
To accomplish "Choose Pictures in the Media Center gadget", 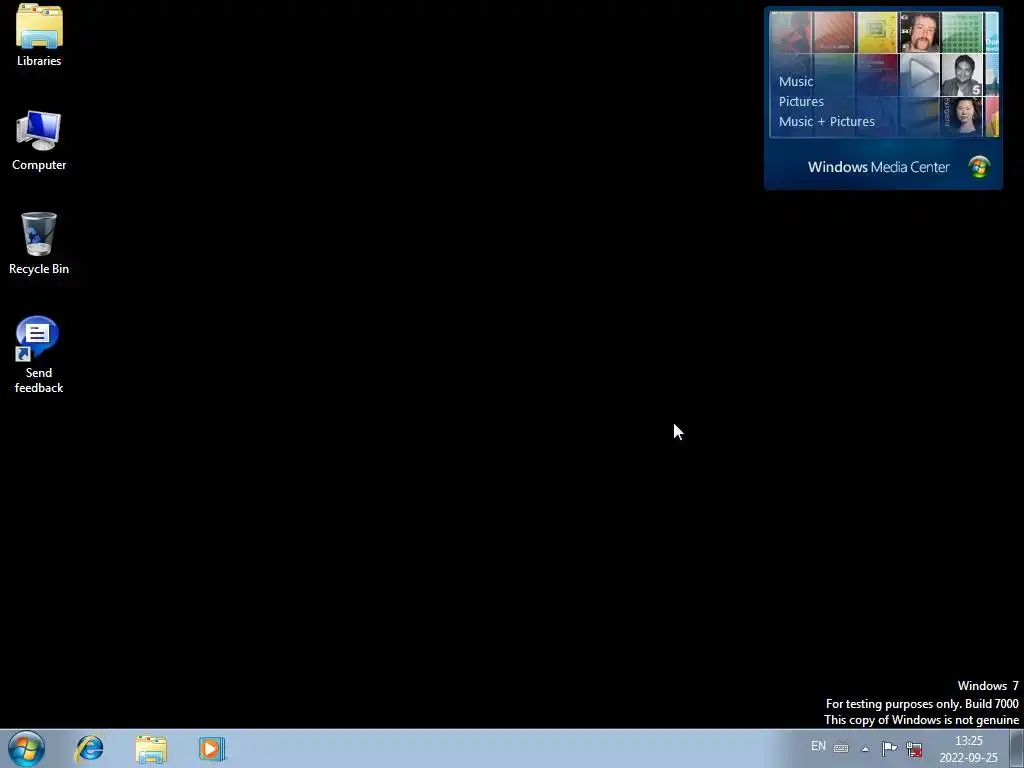I will click(801, 102).
